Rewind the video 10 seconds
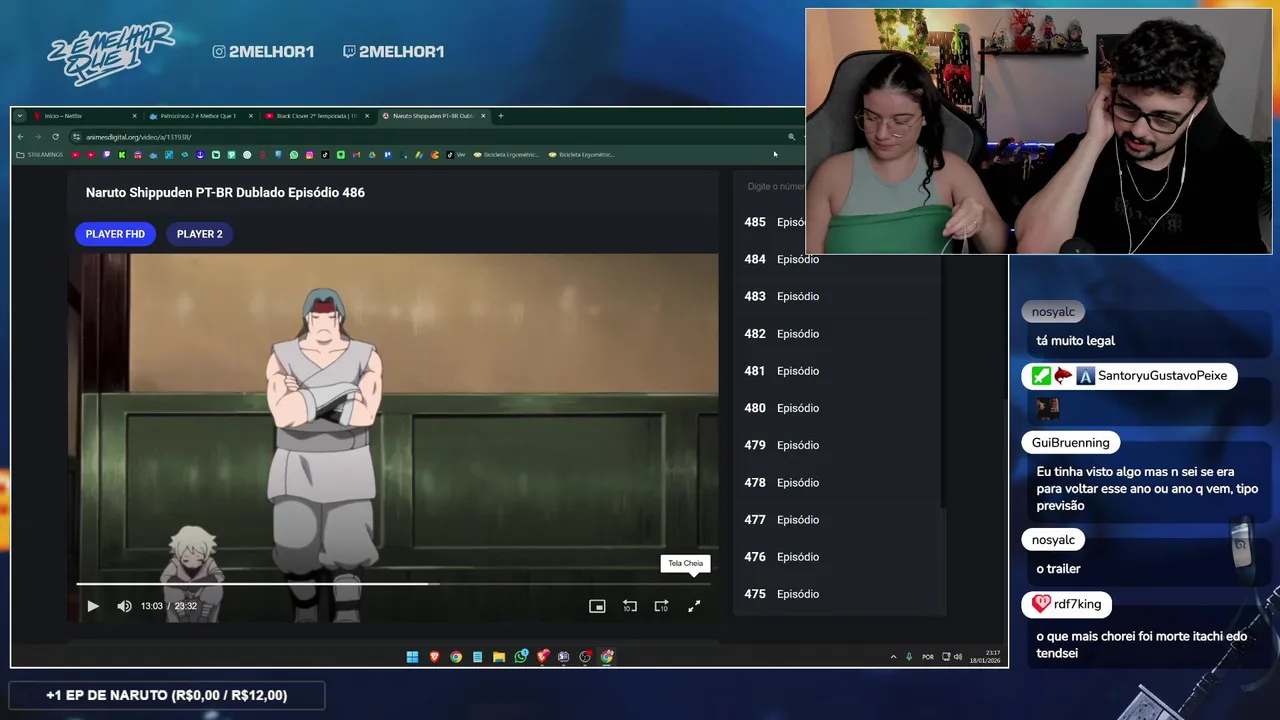This screenshot has width=1280, height=720. click(629, 606)
